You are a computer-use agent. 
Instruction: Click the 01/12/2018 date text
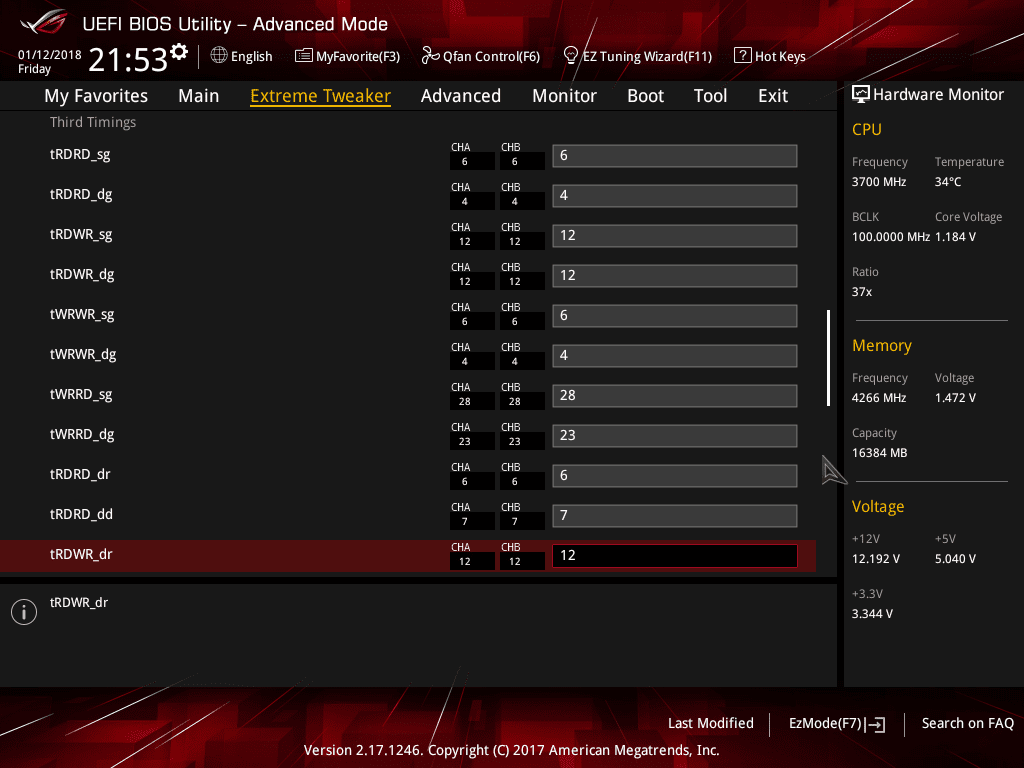pyautogui.click(x=50, y=55)
